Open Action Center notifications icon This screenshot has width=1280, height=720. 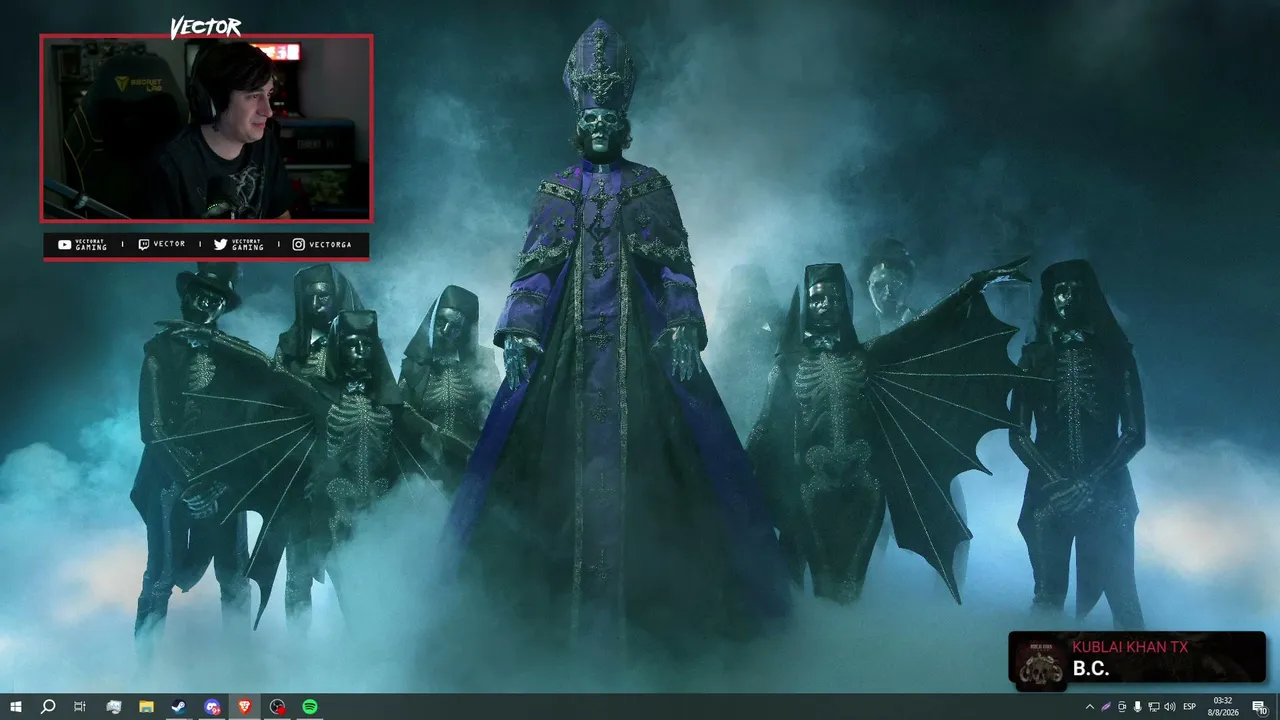click(1260, 707)
